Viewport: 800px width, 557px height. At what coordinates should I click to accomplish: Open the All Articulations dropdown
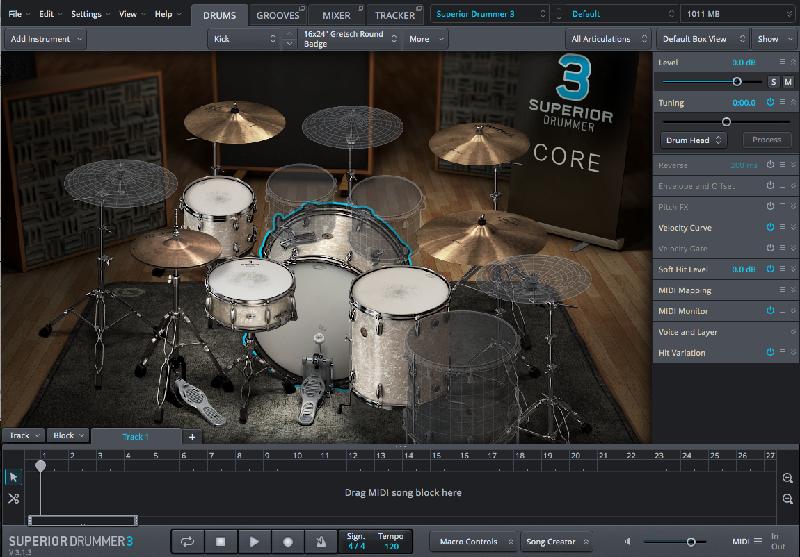608,39
